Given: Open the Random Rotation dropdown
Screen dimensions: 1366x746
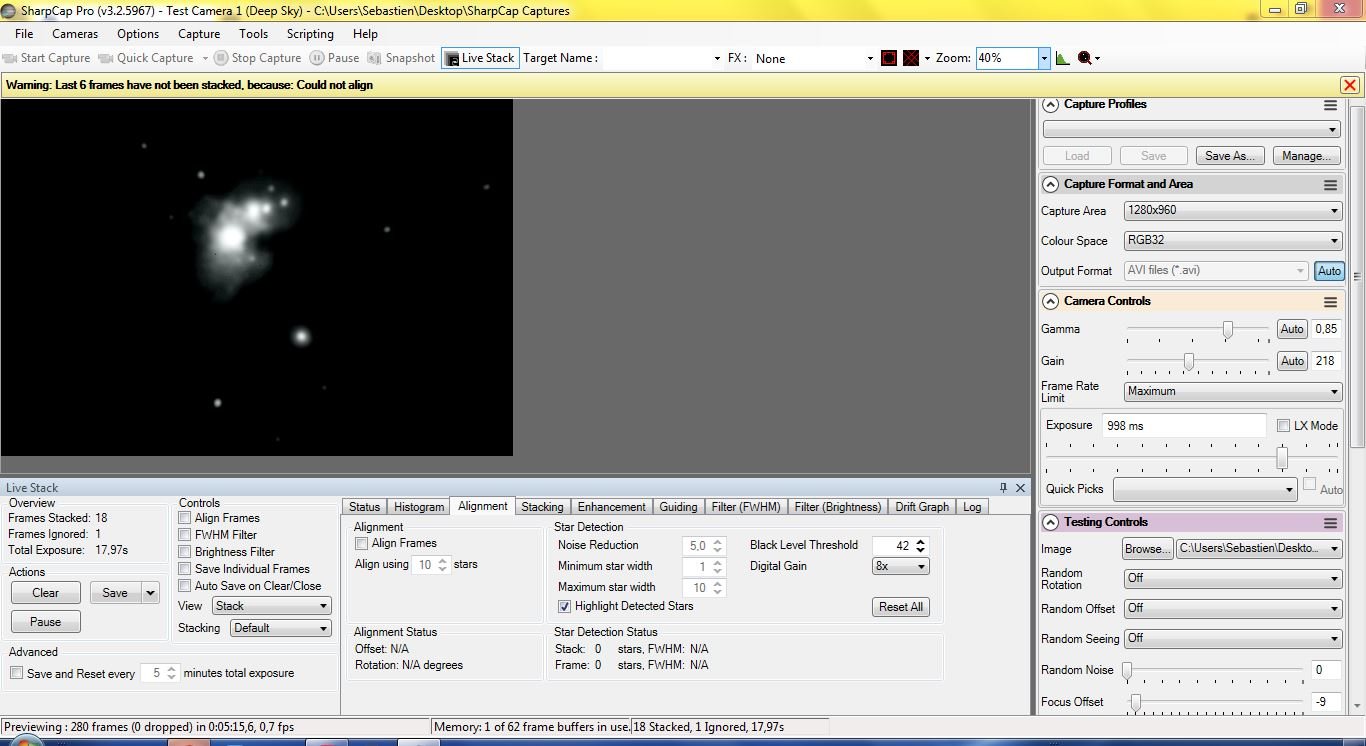Looking at the screenshot, I should tap(1232, 578).
